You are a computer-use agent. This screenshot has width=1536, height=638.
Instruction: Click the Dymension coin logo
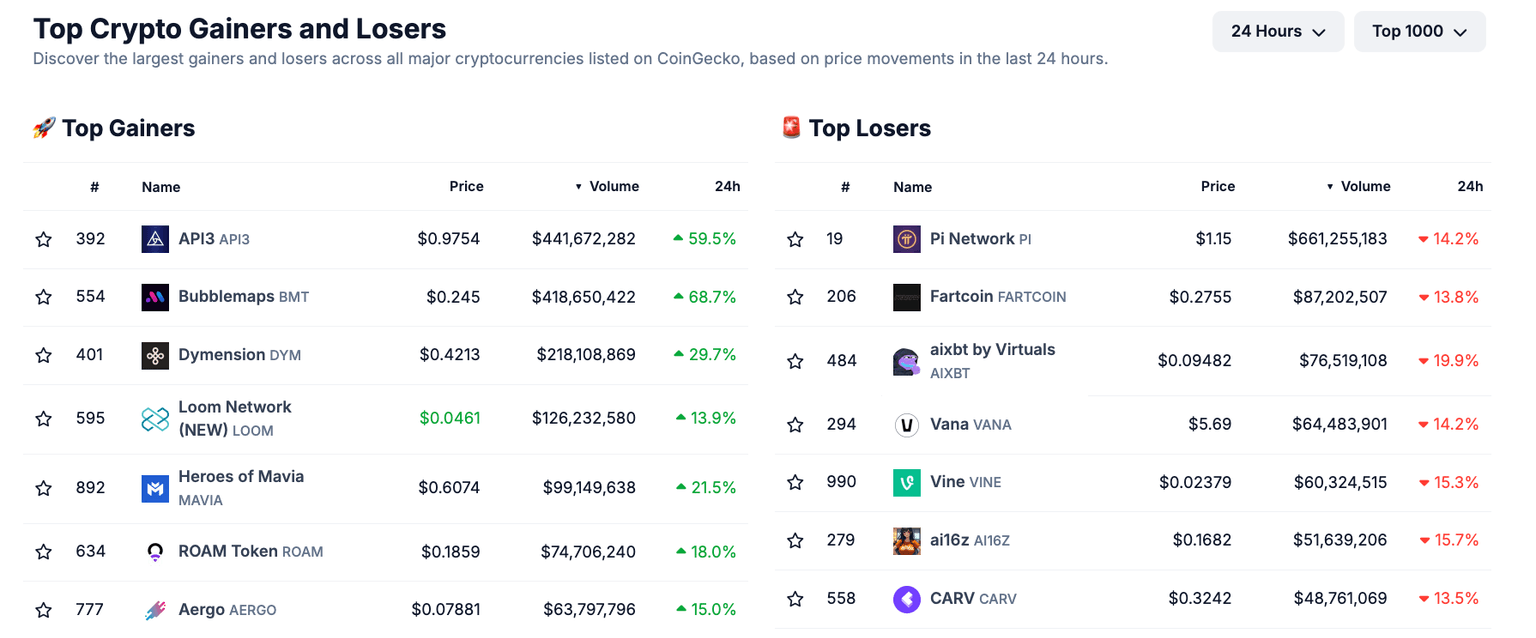(x=155, y=354)
